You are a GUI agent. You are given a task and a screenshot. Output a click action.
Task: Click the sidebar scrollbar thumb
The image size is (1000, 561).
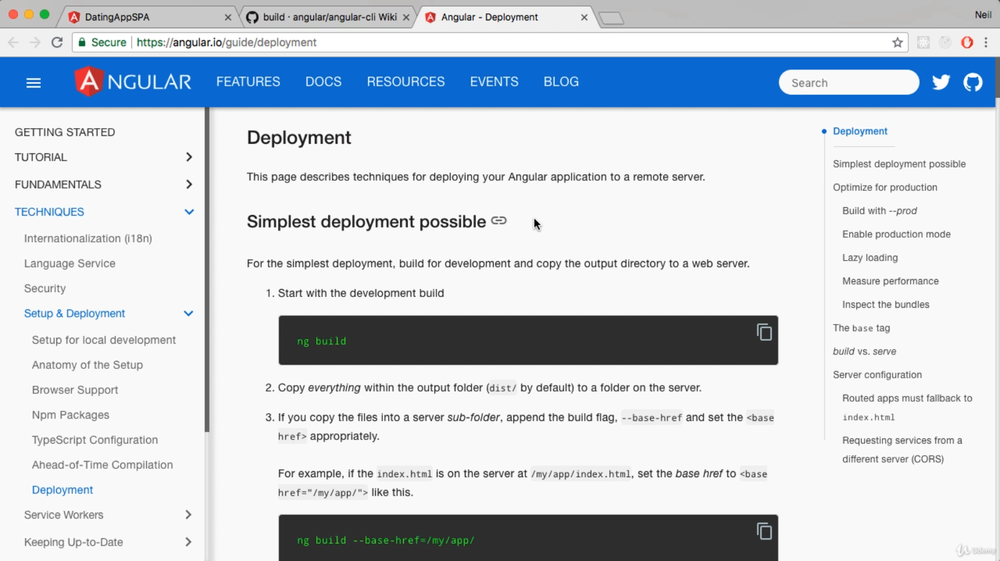207,270
